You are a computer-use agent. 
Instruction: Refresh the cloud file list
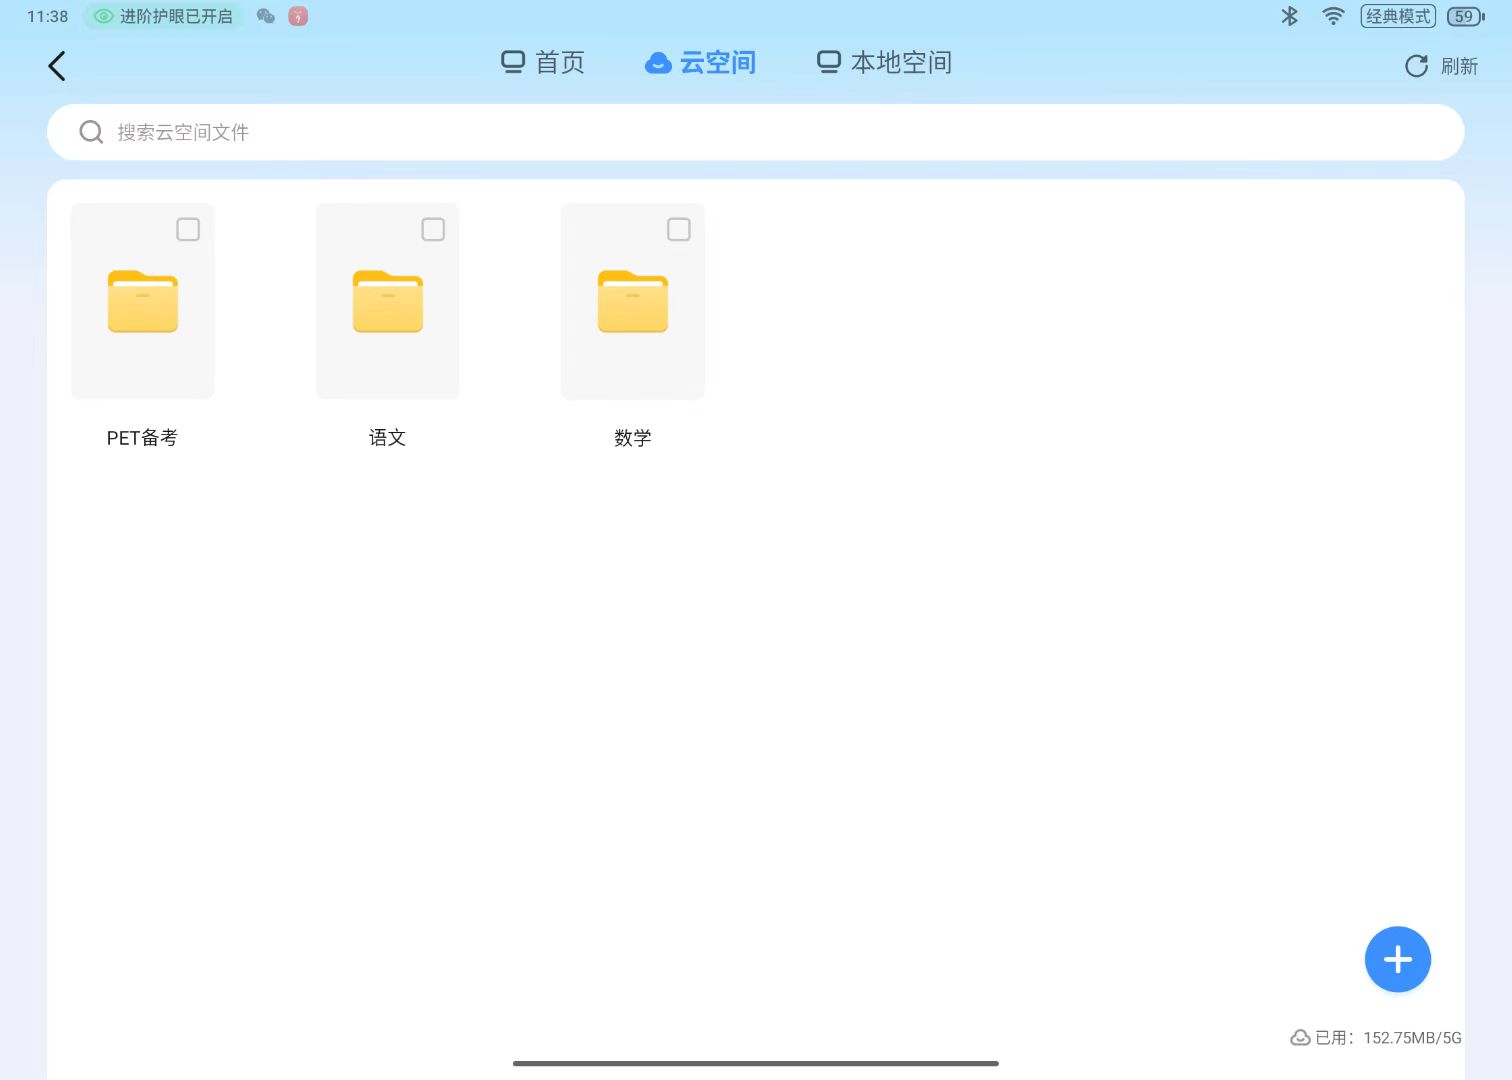point(1441,66)
